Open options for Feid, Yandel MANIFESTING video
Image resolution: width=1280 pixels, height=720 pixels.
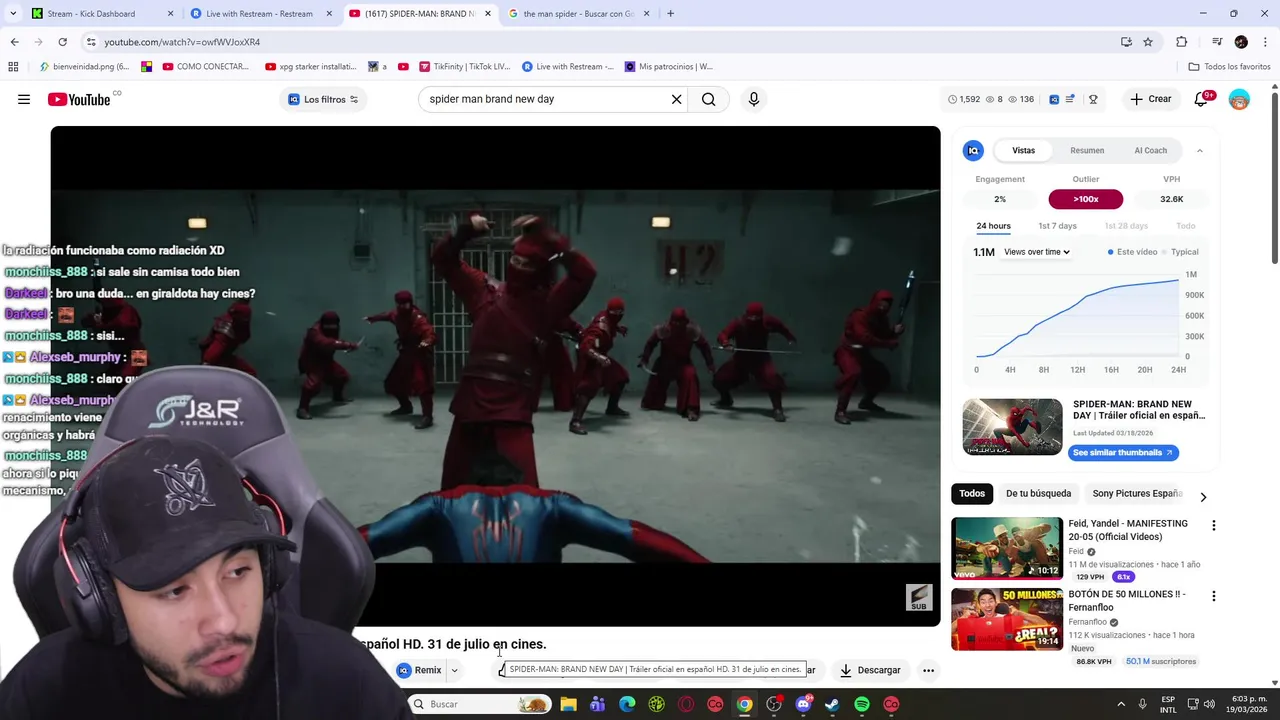pyautogui.click(x=1214, y=525)
